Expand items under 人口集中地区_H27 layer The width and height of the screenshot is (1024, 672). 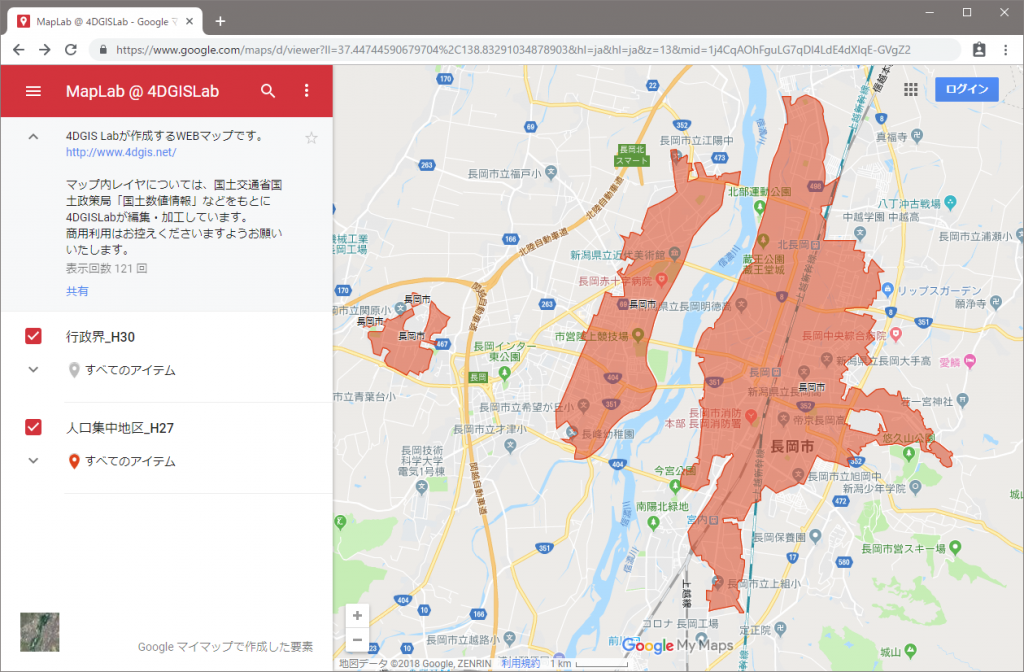click(x=33, y=460)
